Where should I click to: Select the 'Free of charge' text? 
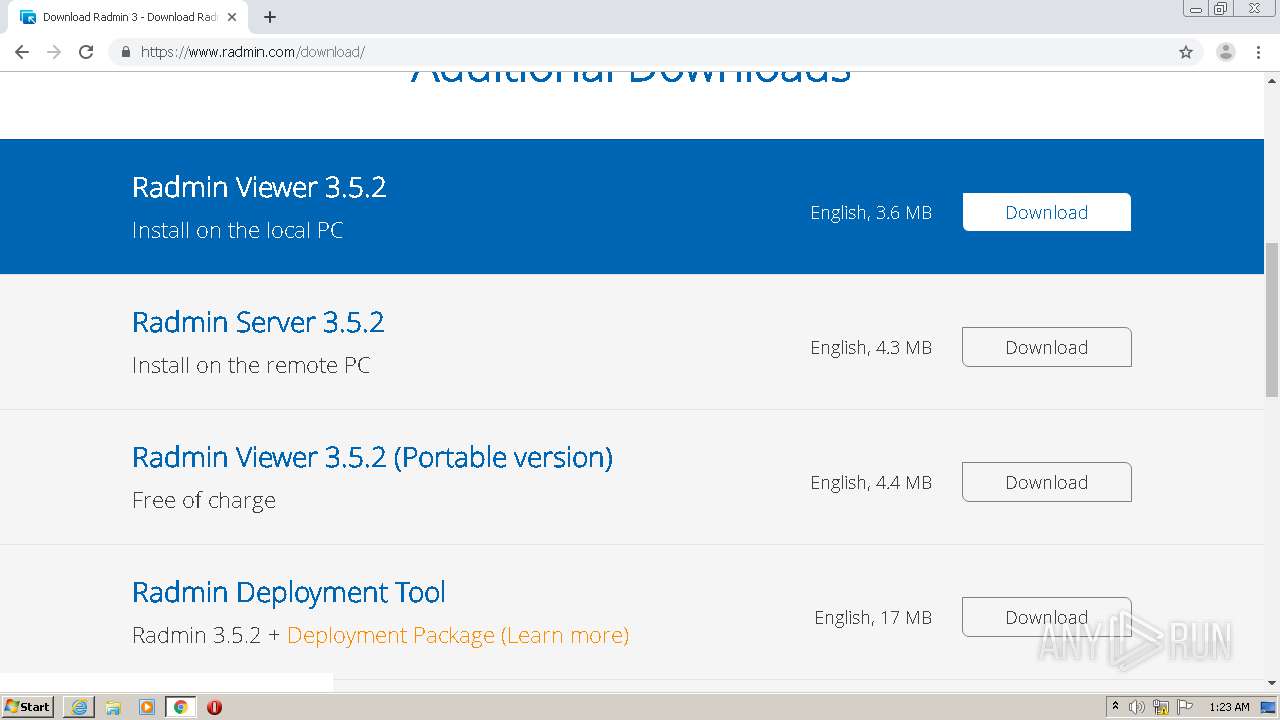point(204,500)
